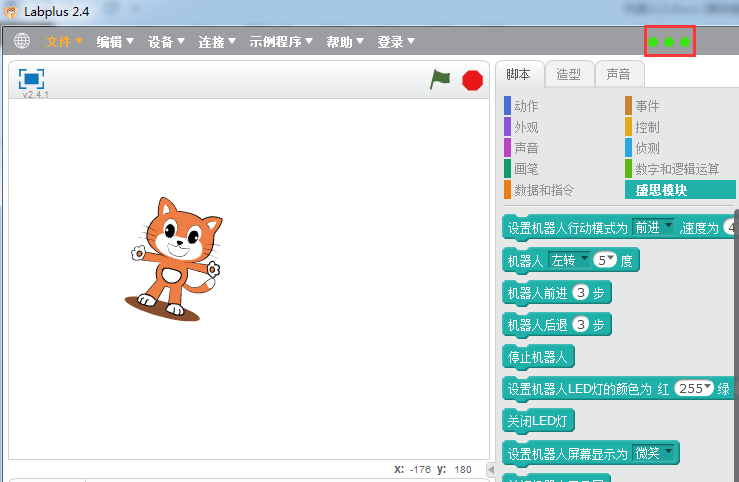Click the 机器人后退 block label
The height and width of the screenshot is (482, 739).
pos(537,325)
